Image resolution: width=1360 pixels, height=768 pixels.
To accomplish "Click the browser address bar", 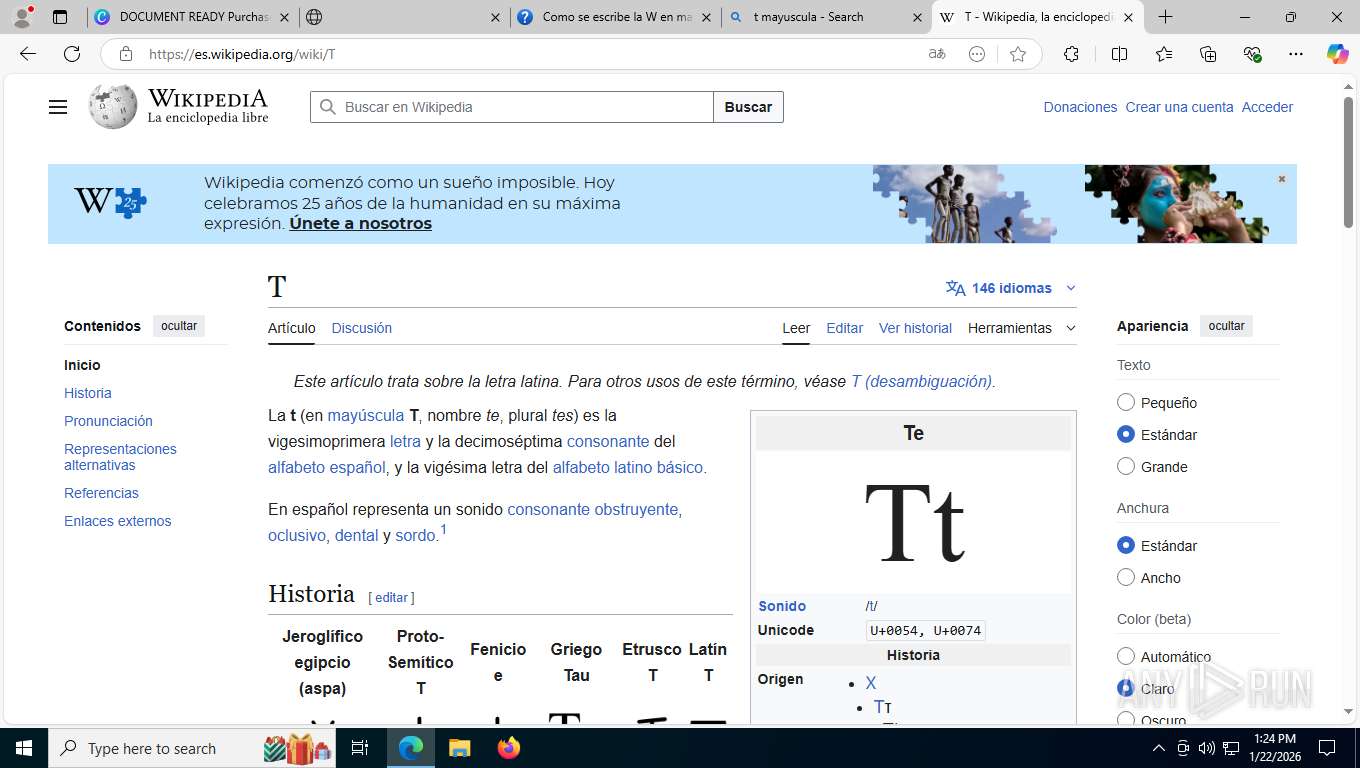I will click(520, 54).
